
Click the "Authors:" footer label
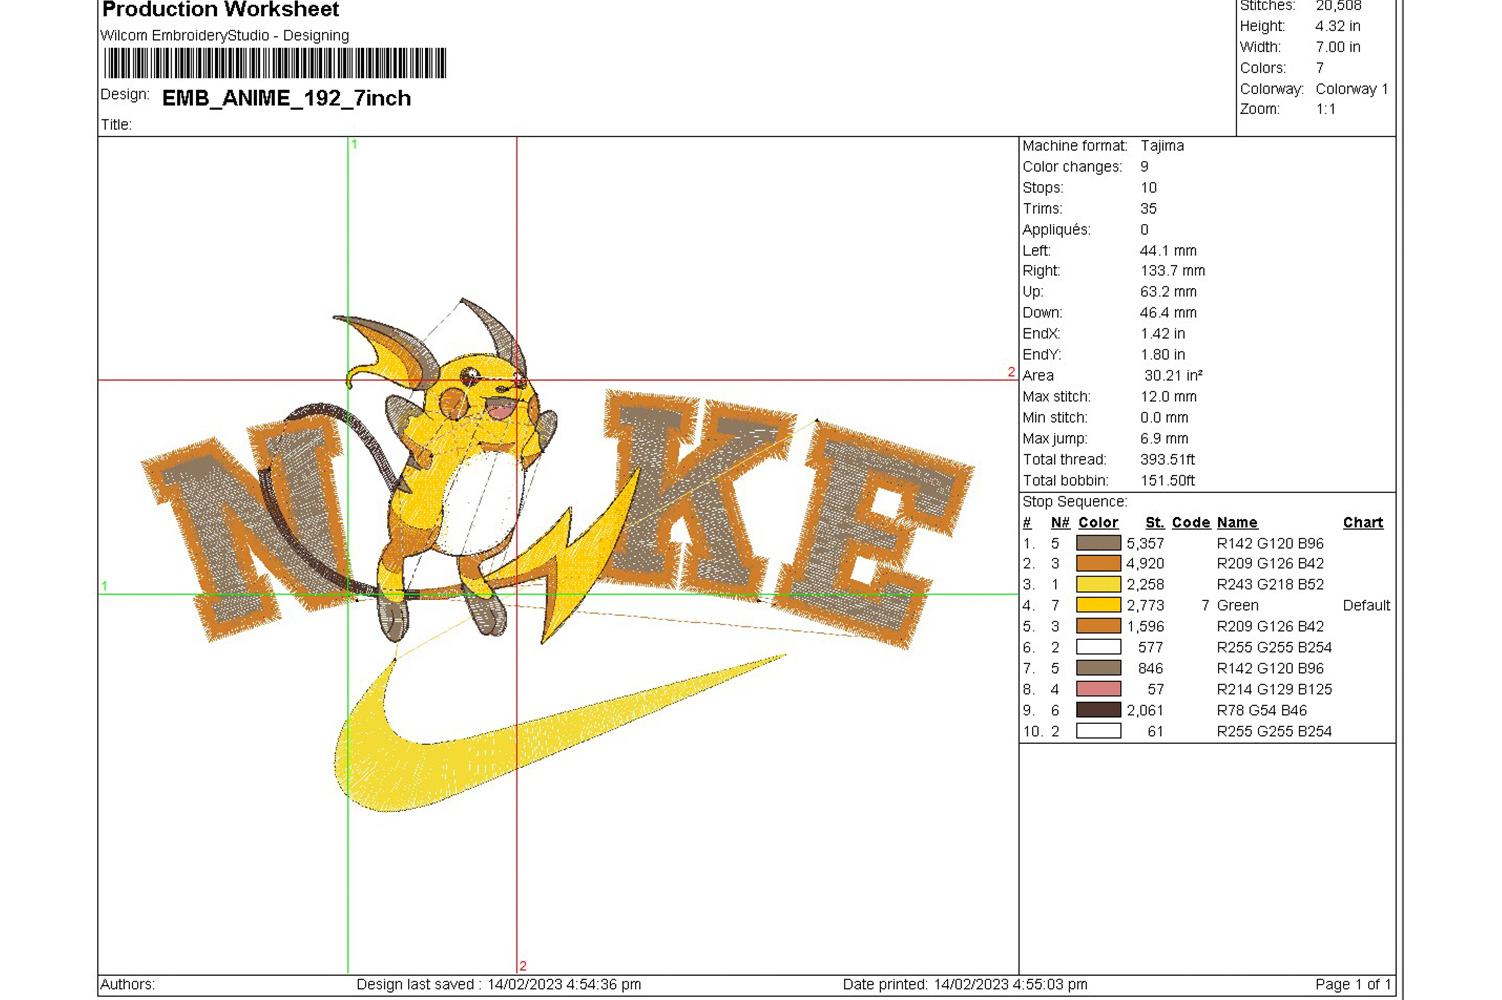[x=128, y=985]
